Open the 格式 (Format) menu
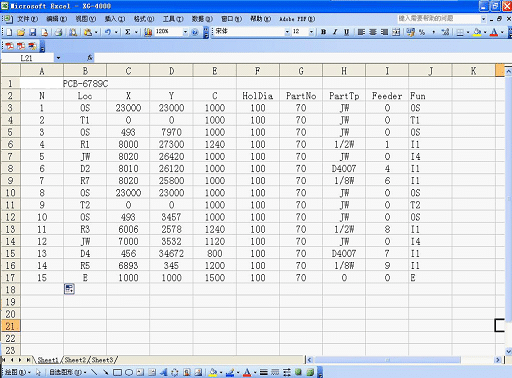The height and width of the screenshot is (378, 512). click(144, 19)
